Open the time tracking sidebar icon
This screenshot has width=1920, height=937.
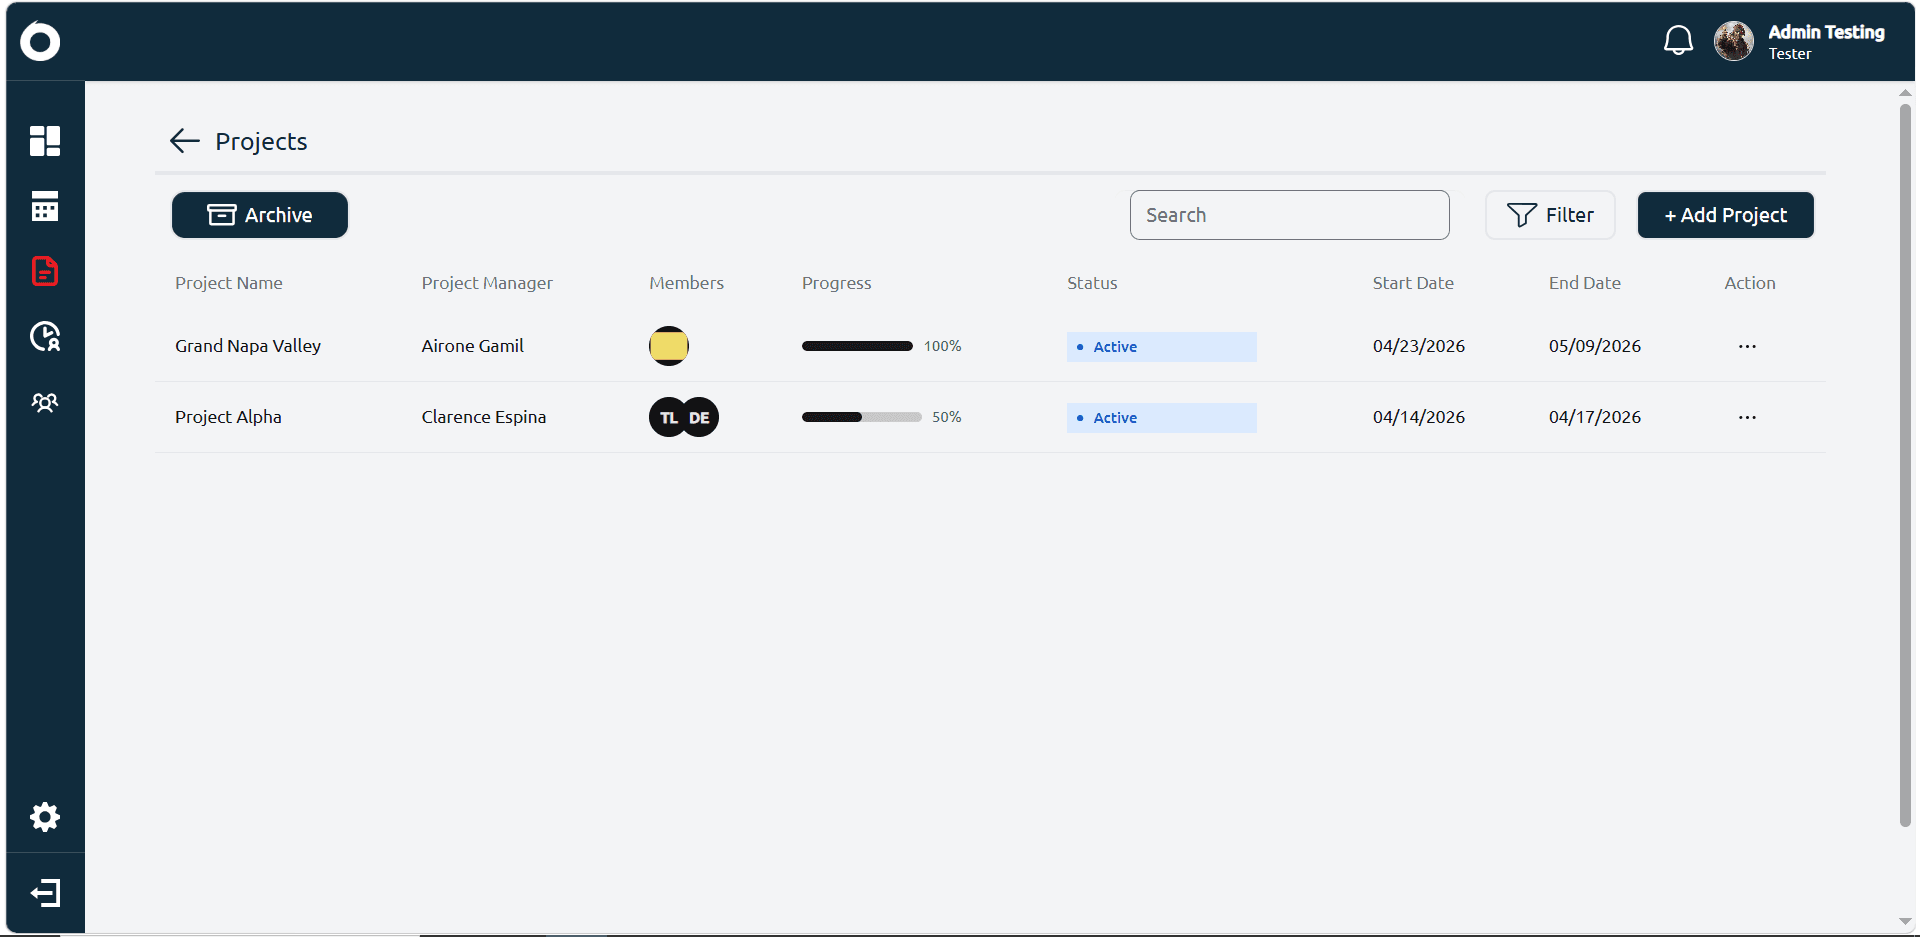45,337
